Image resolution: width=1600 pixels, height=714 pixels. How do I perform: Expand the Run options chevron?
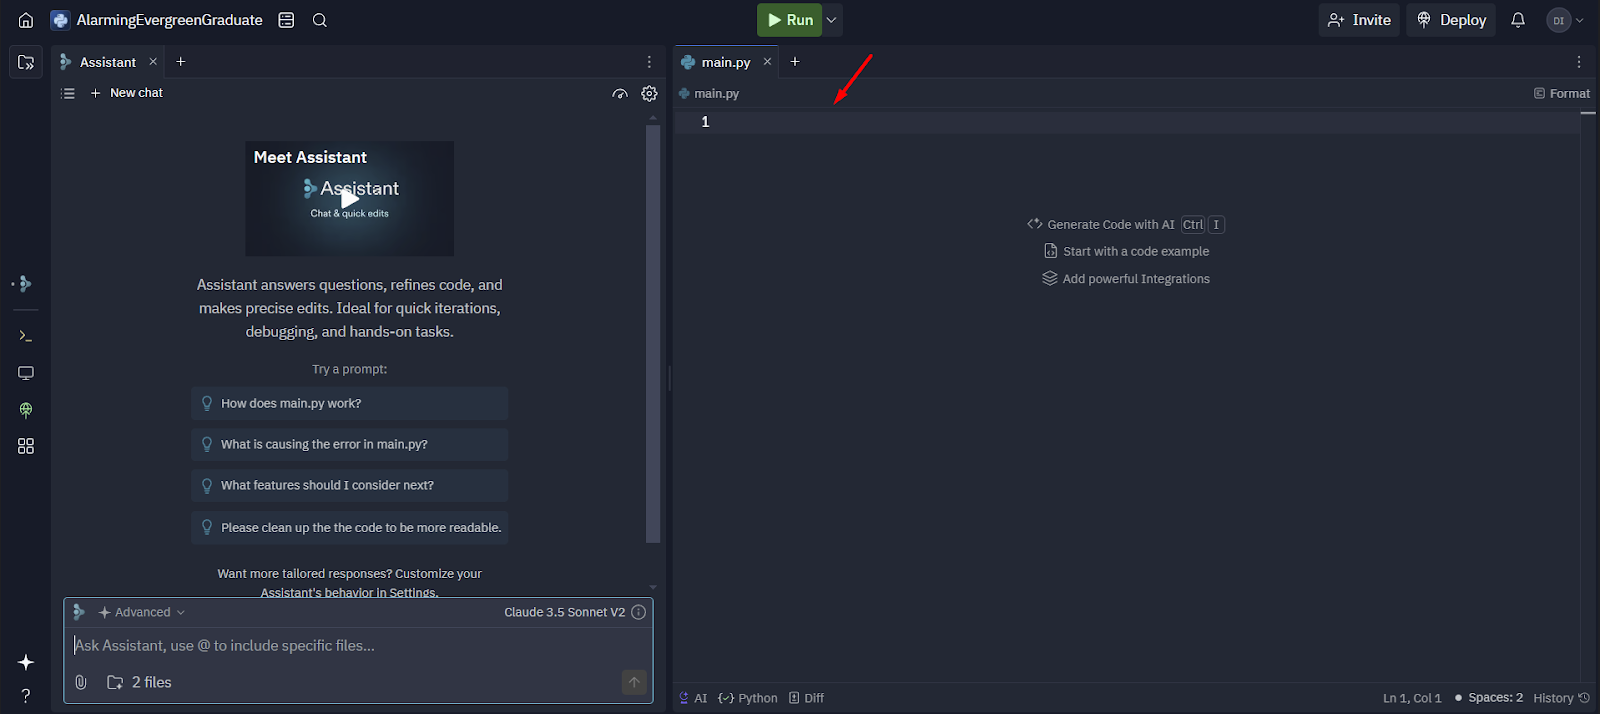pyautogui.click(x=832, y=20)
